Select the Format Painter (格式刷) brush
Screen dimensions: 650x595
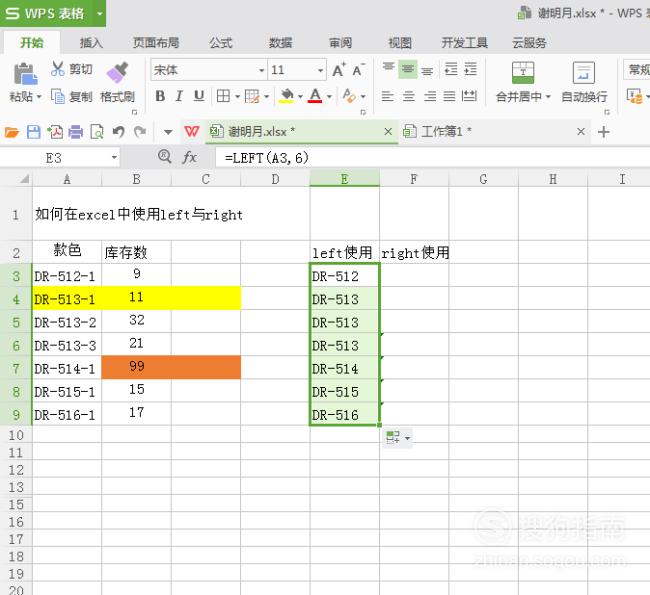coord(117,73)
